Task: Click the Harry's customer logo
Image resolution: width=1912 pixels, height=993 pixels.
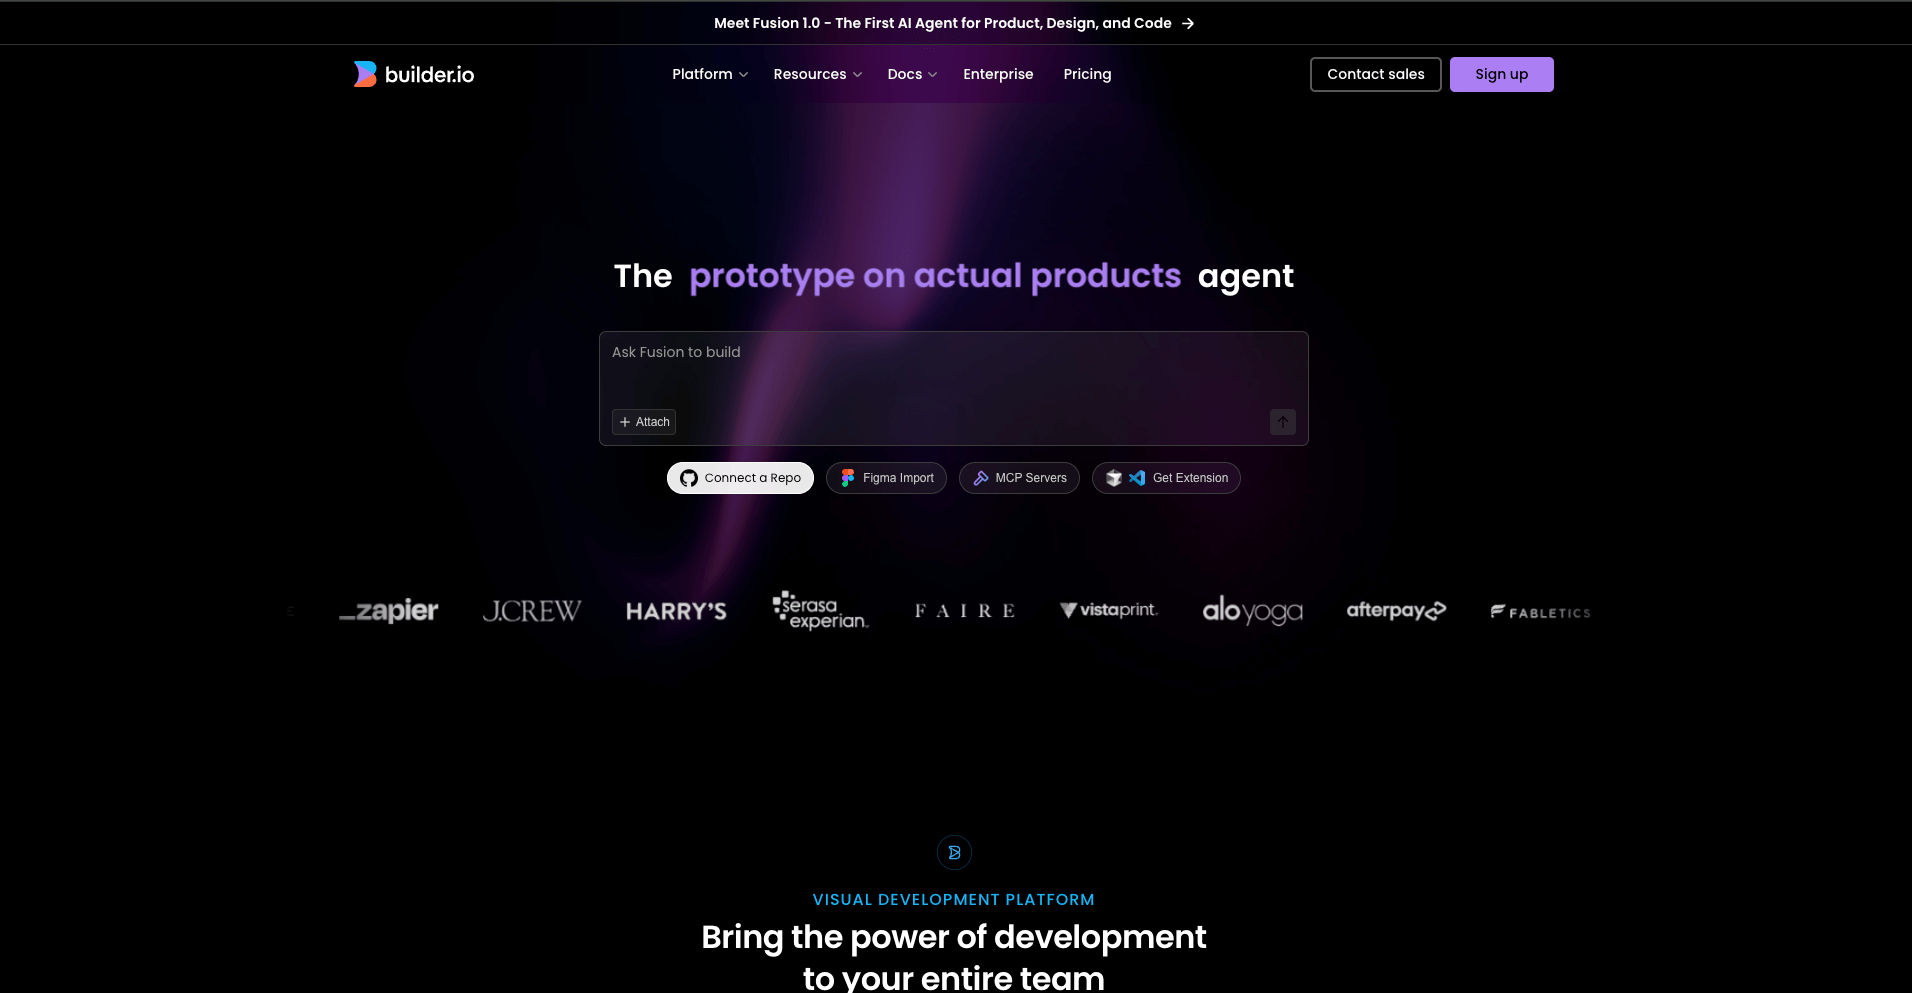Action: 676,611
